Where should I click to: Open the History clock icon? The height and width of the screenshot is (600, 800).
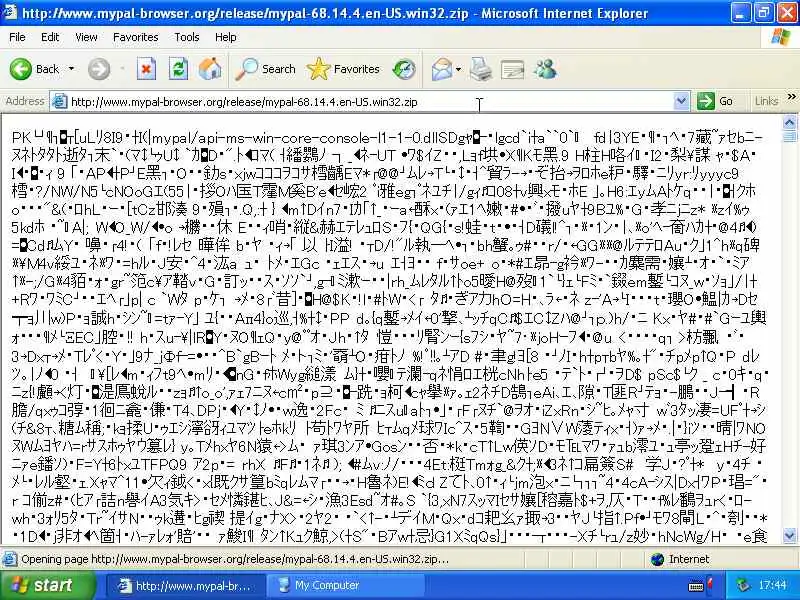click(404, 69)
